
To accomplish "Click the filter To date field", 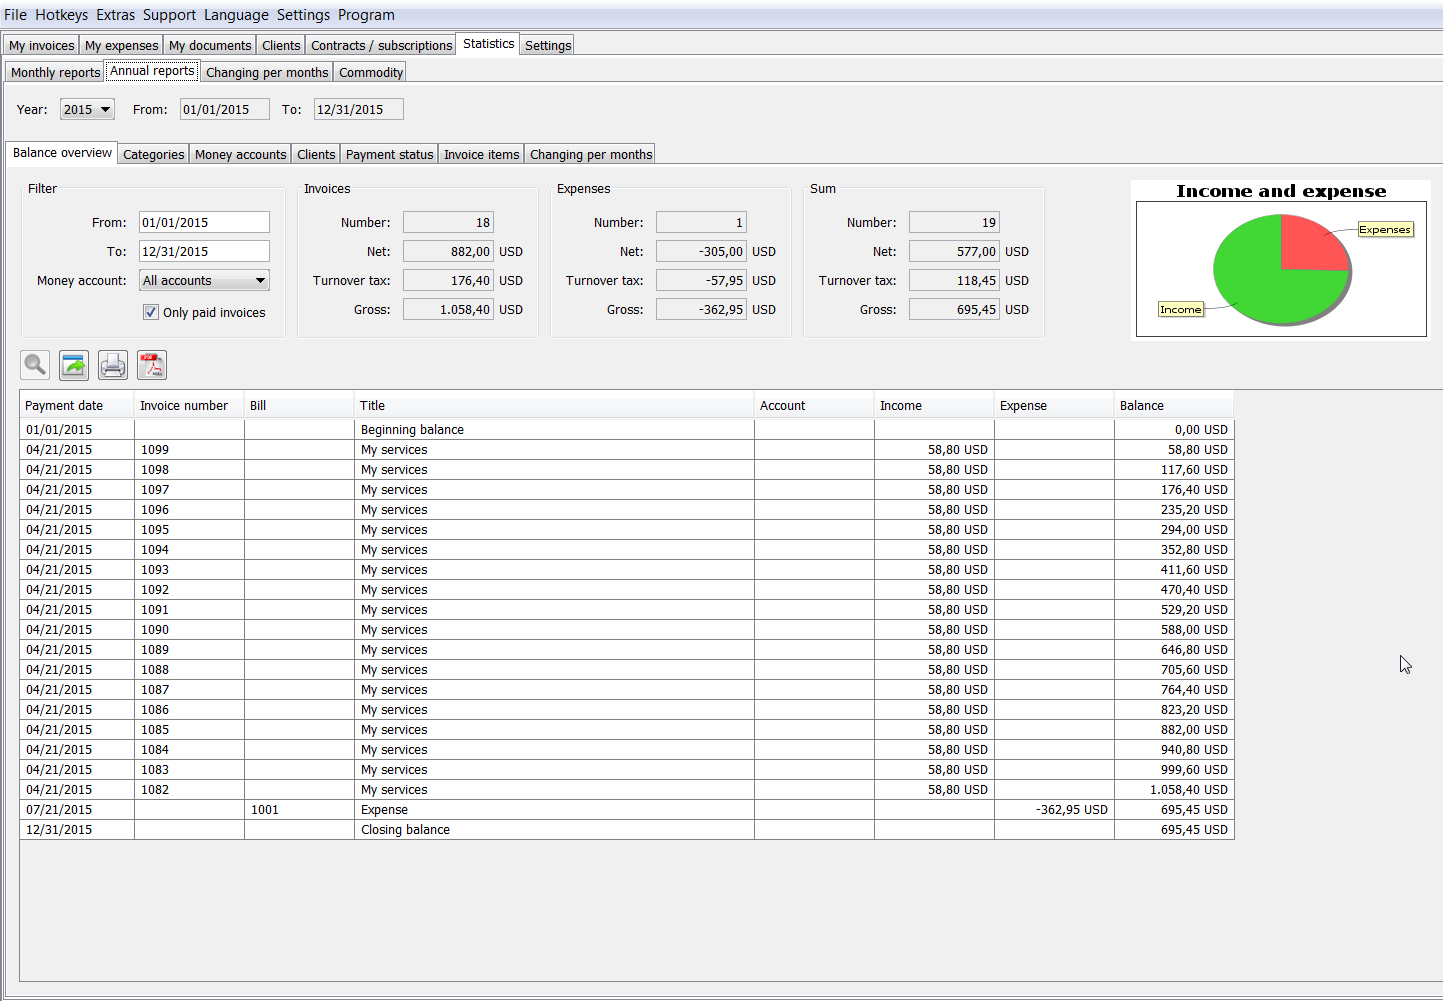I will pyautogui.click(x=204, y=252).
